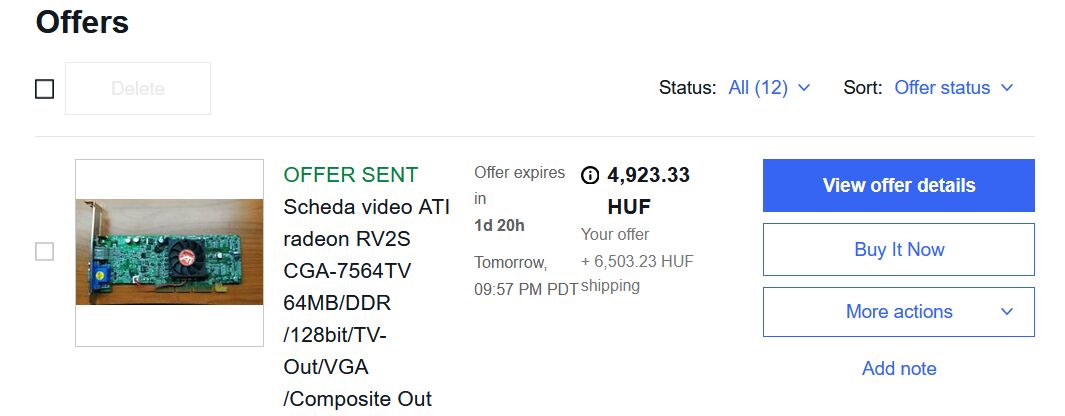Viewport: 1065px width, 416px height.
Task: Click the View offer details button
Action: click(x=898, y=186)
